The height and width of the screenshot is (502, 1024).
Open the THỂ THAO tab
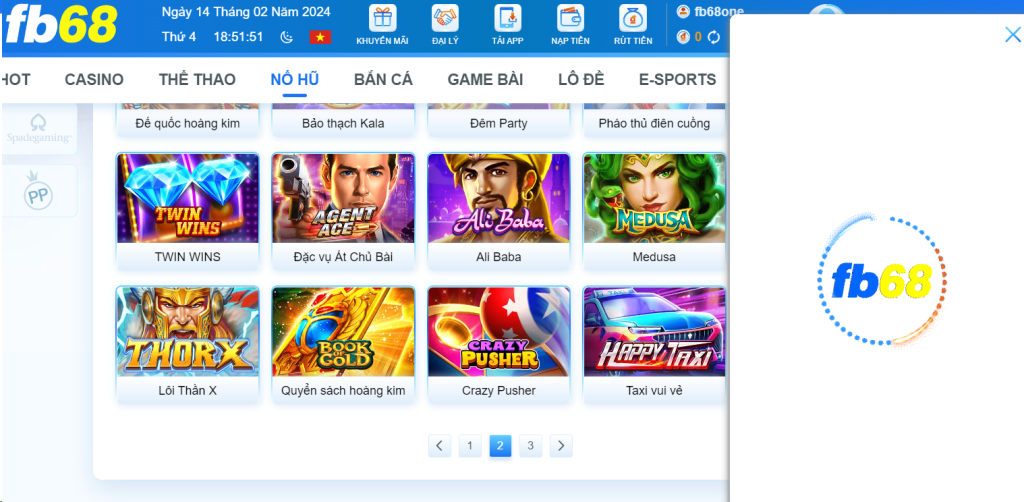click(197, 80)
